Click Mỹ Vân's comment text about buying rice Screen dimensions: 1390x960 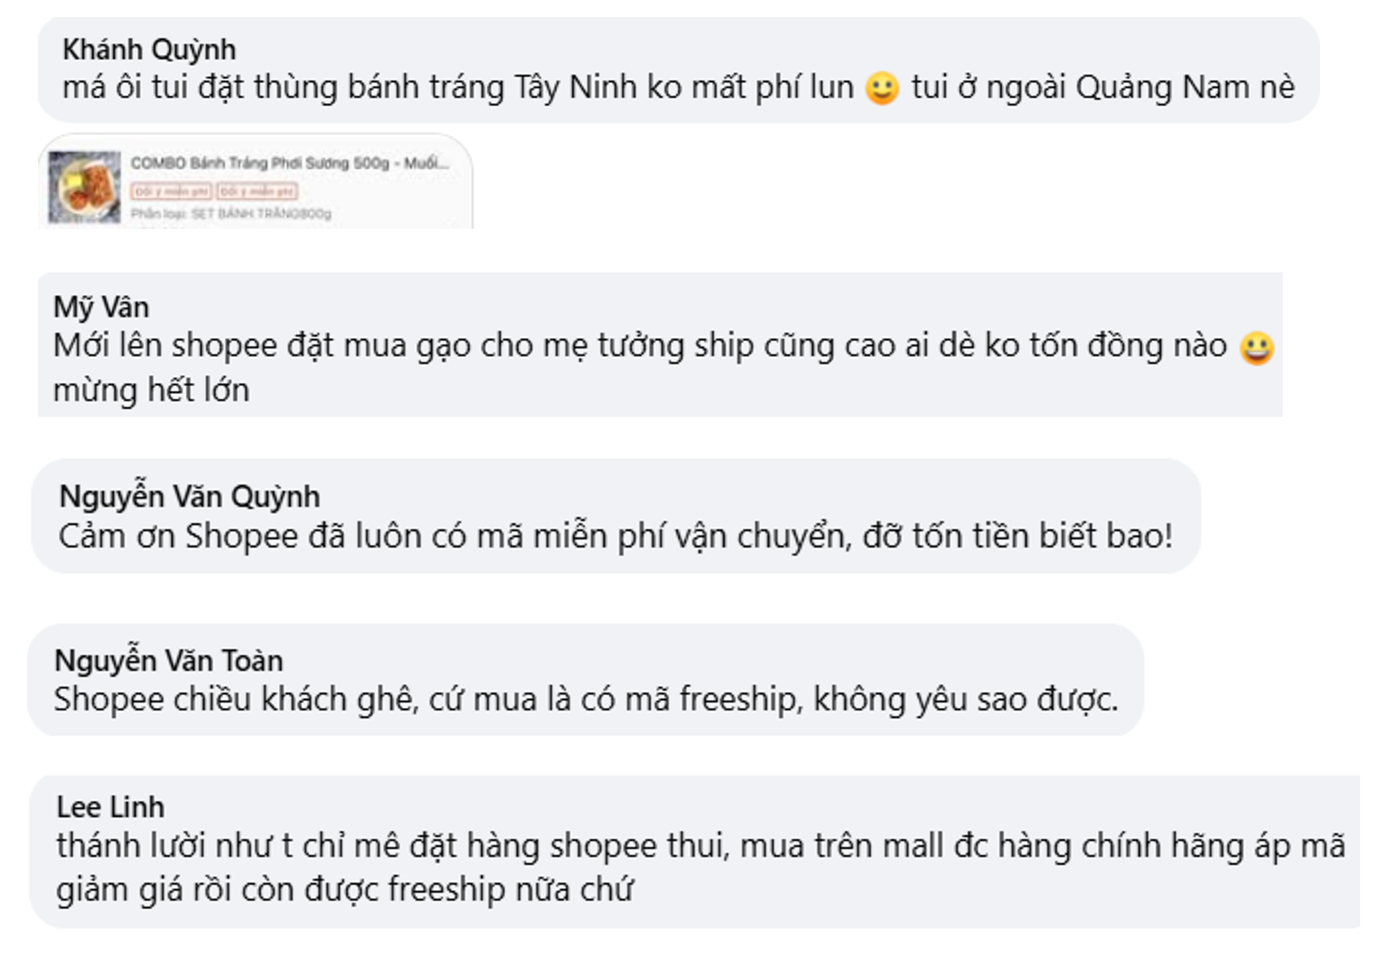pos(640,346)
